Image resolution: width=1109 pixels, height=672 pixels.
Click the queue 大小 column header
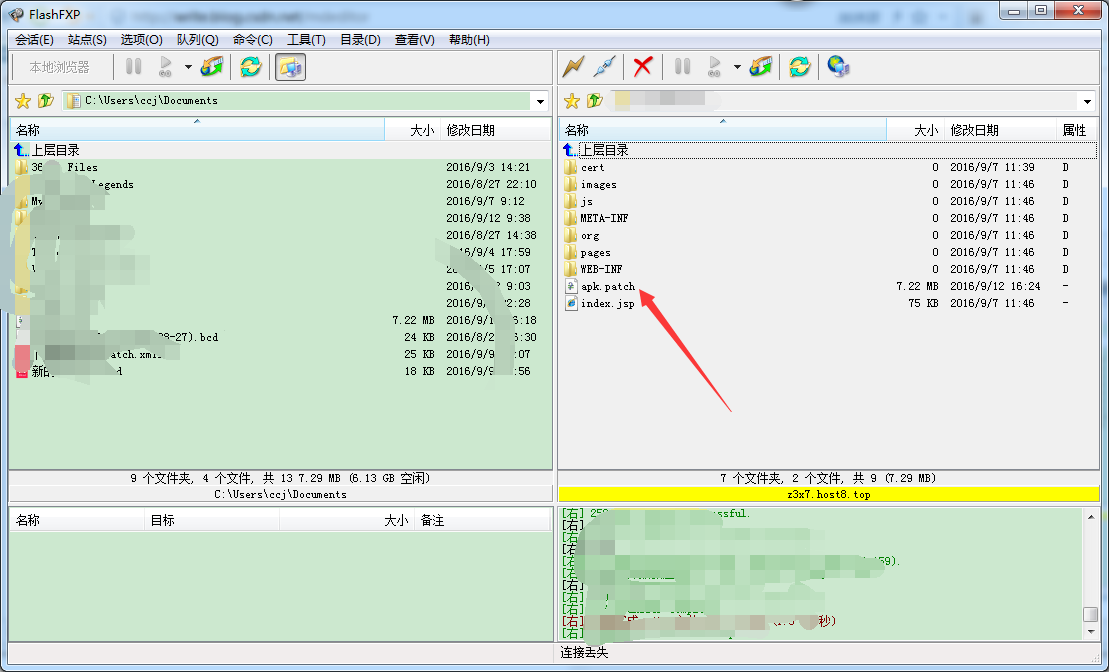point(347,521)
